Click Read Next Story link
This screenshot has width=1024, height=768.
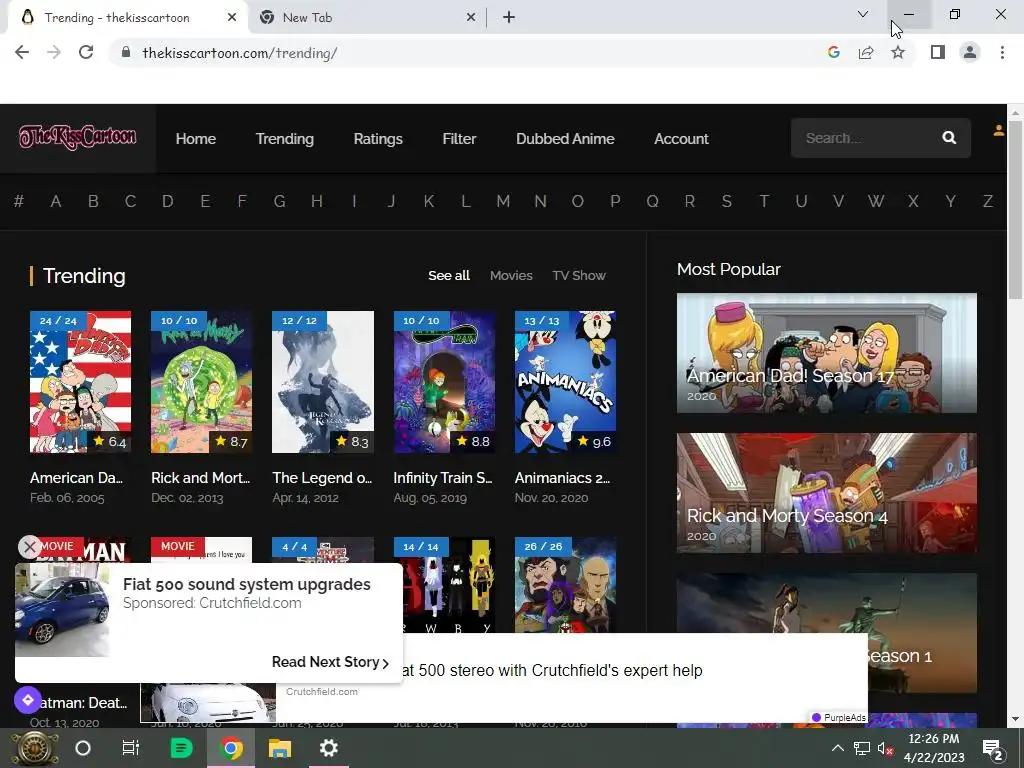(x=330, y=662)
